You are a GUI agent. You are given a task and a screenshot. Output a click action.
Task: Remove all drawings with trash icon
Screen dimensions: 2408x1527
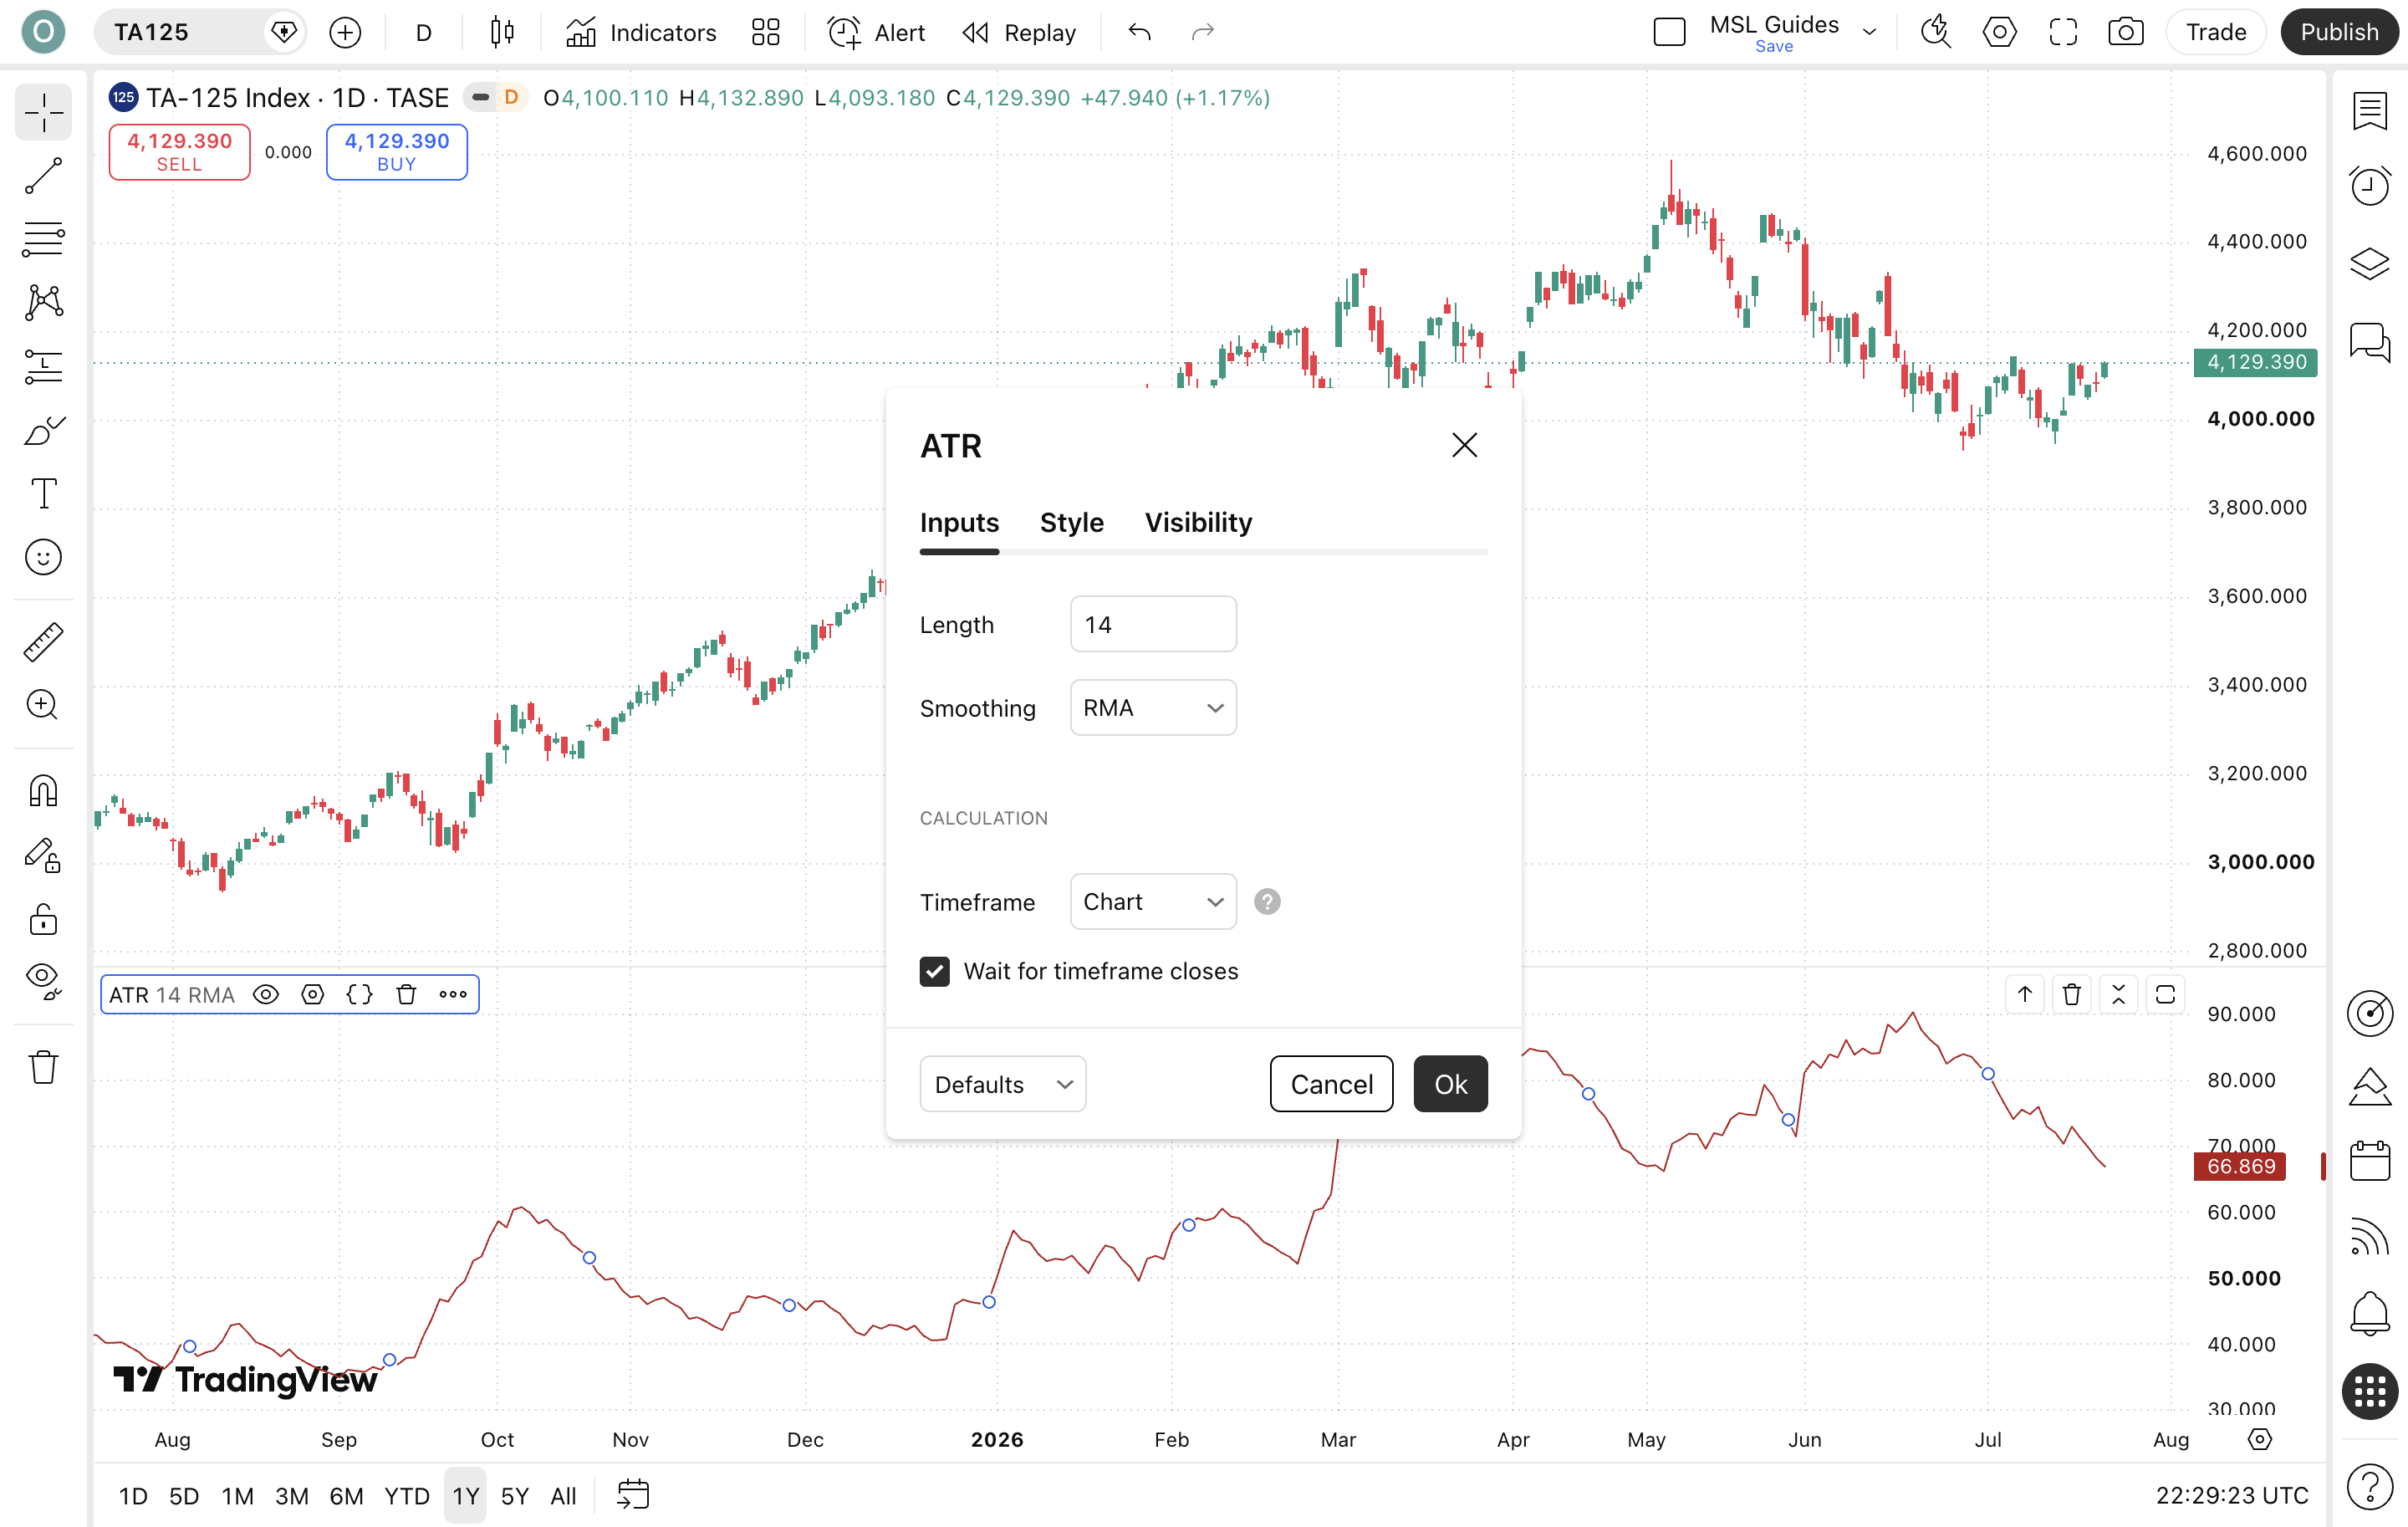pos(43,1067)
